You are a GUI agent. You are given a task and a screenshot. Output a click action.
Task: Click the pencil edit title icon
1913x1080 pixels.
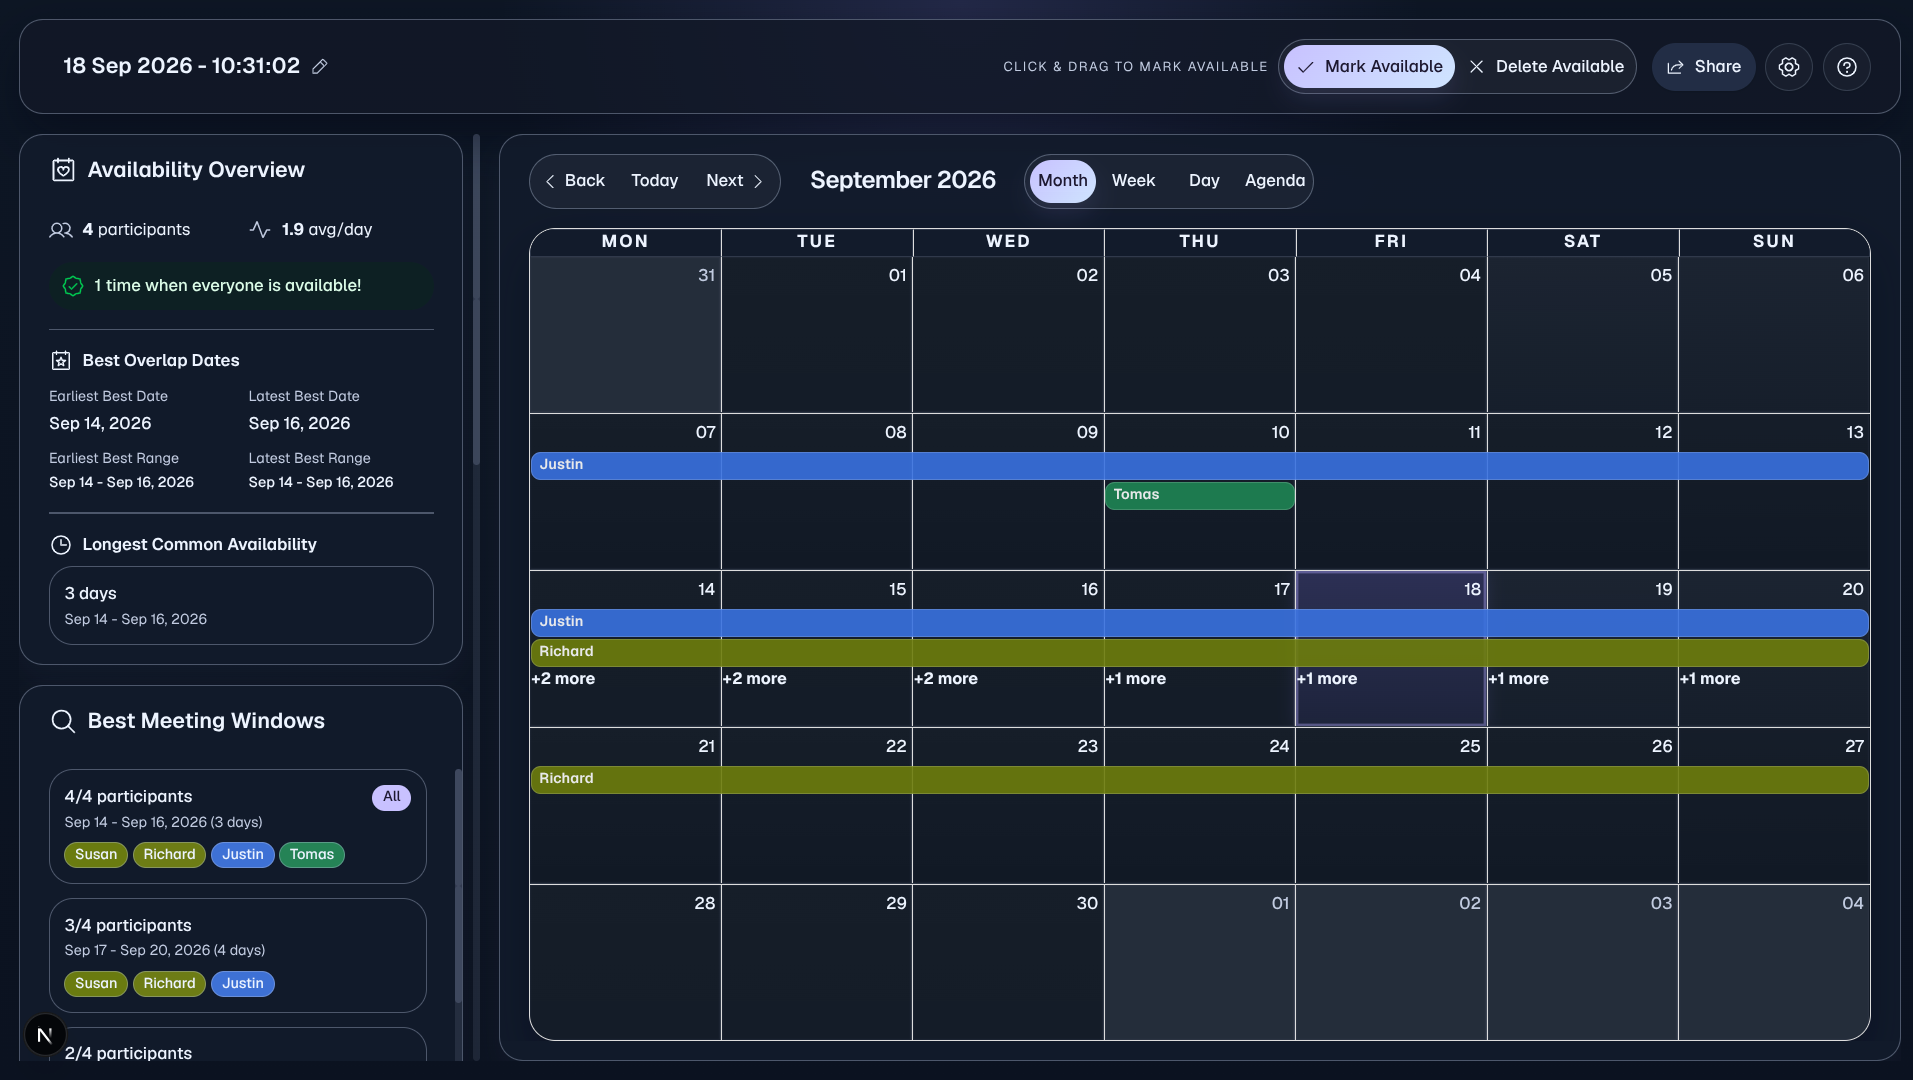[320, 67]
